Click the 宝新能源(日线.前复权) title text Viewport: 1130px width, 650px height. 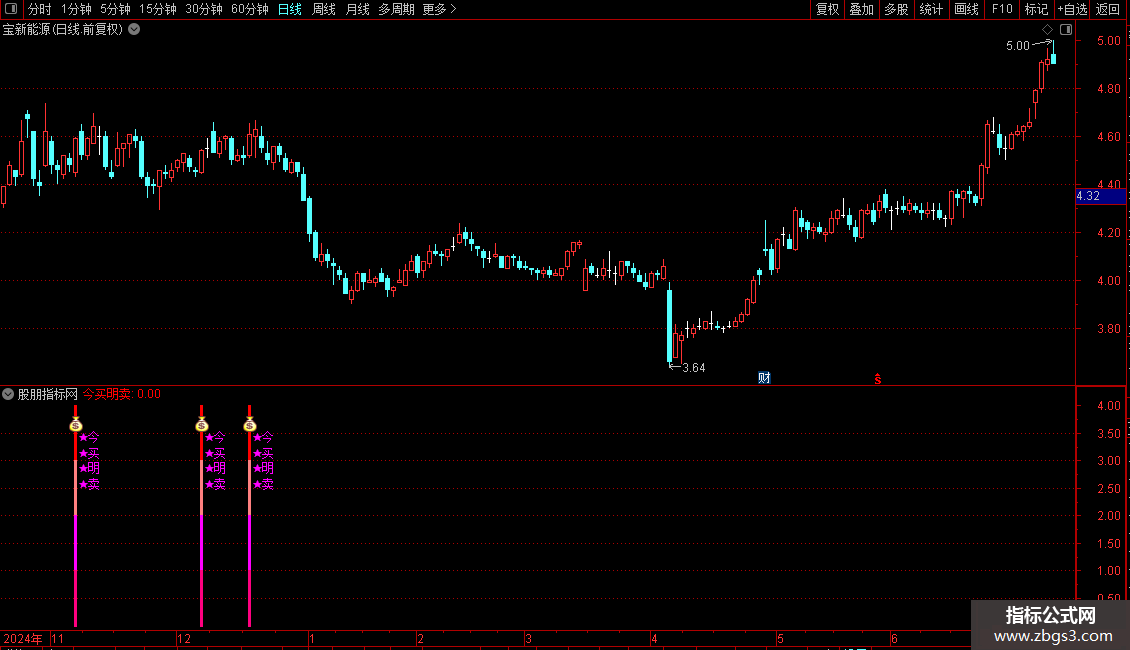[x=63, y=30]
